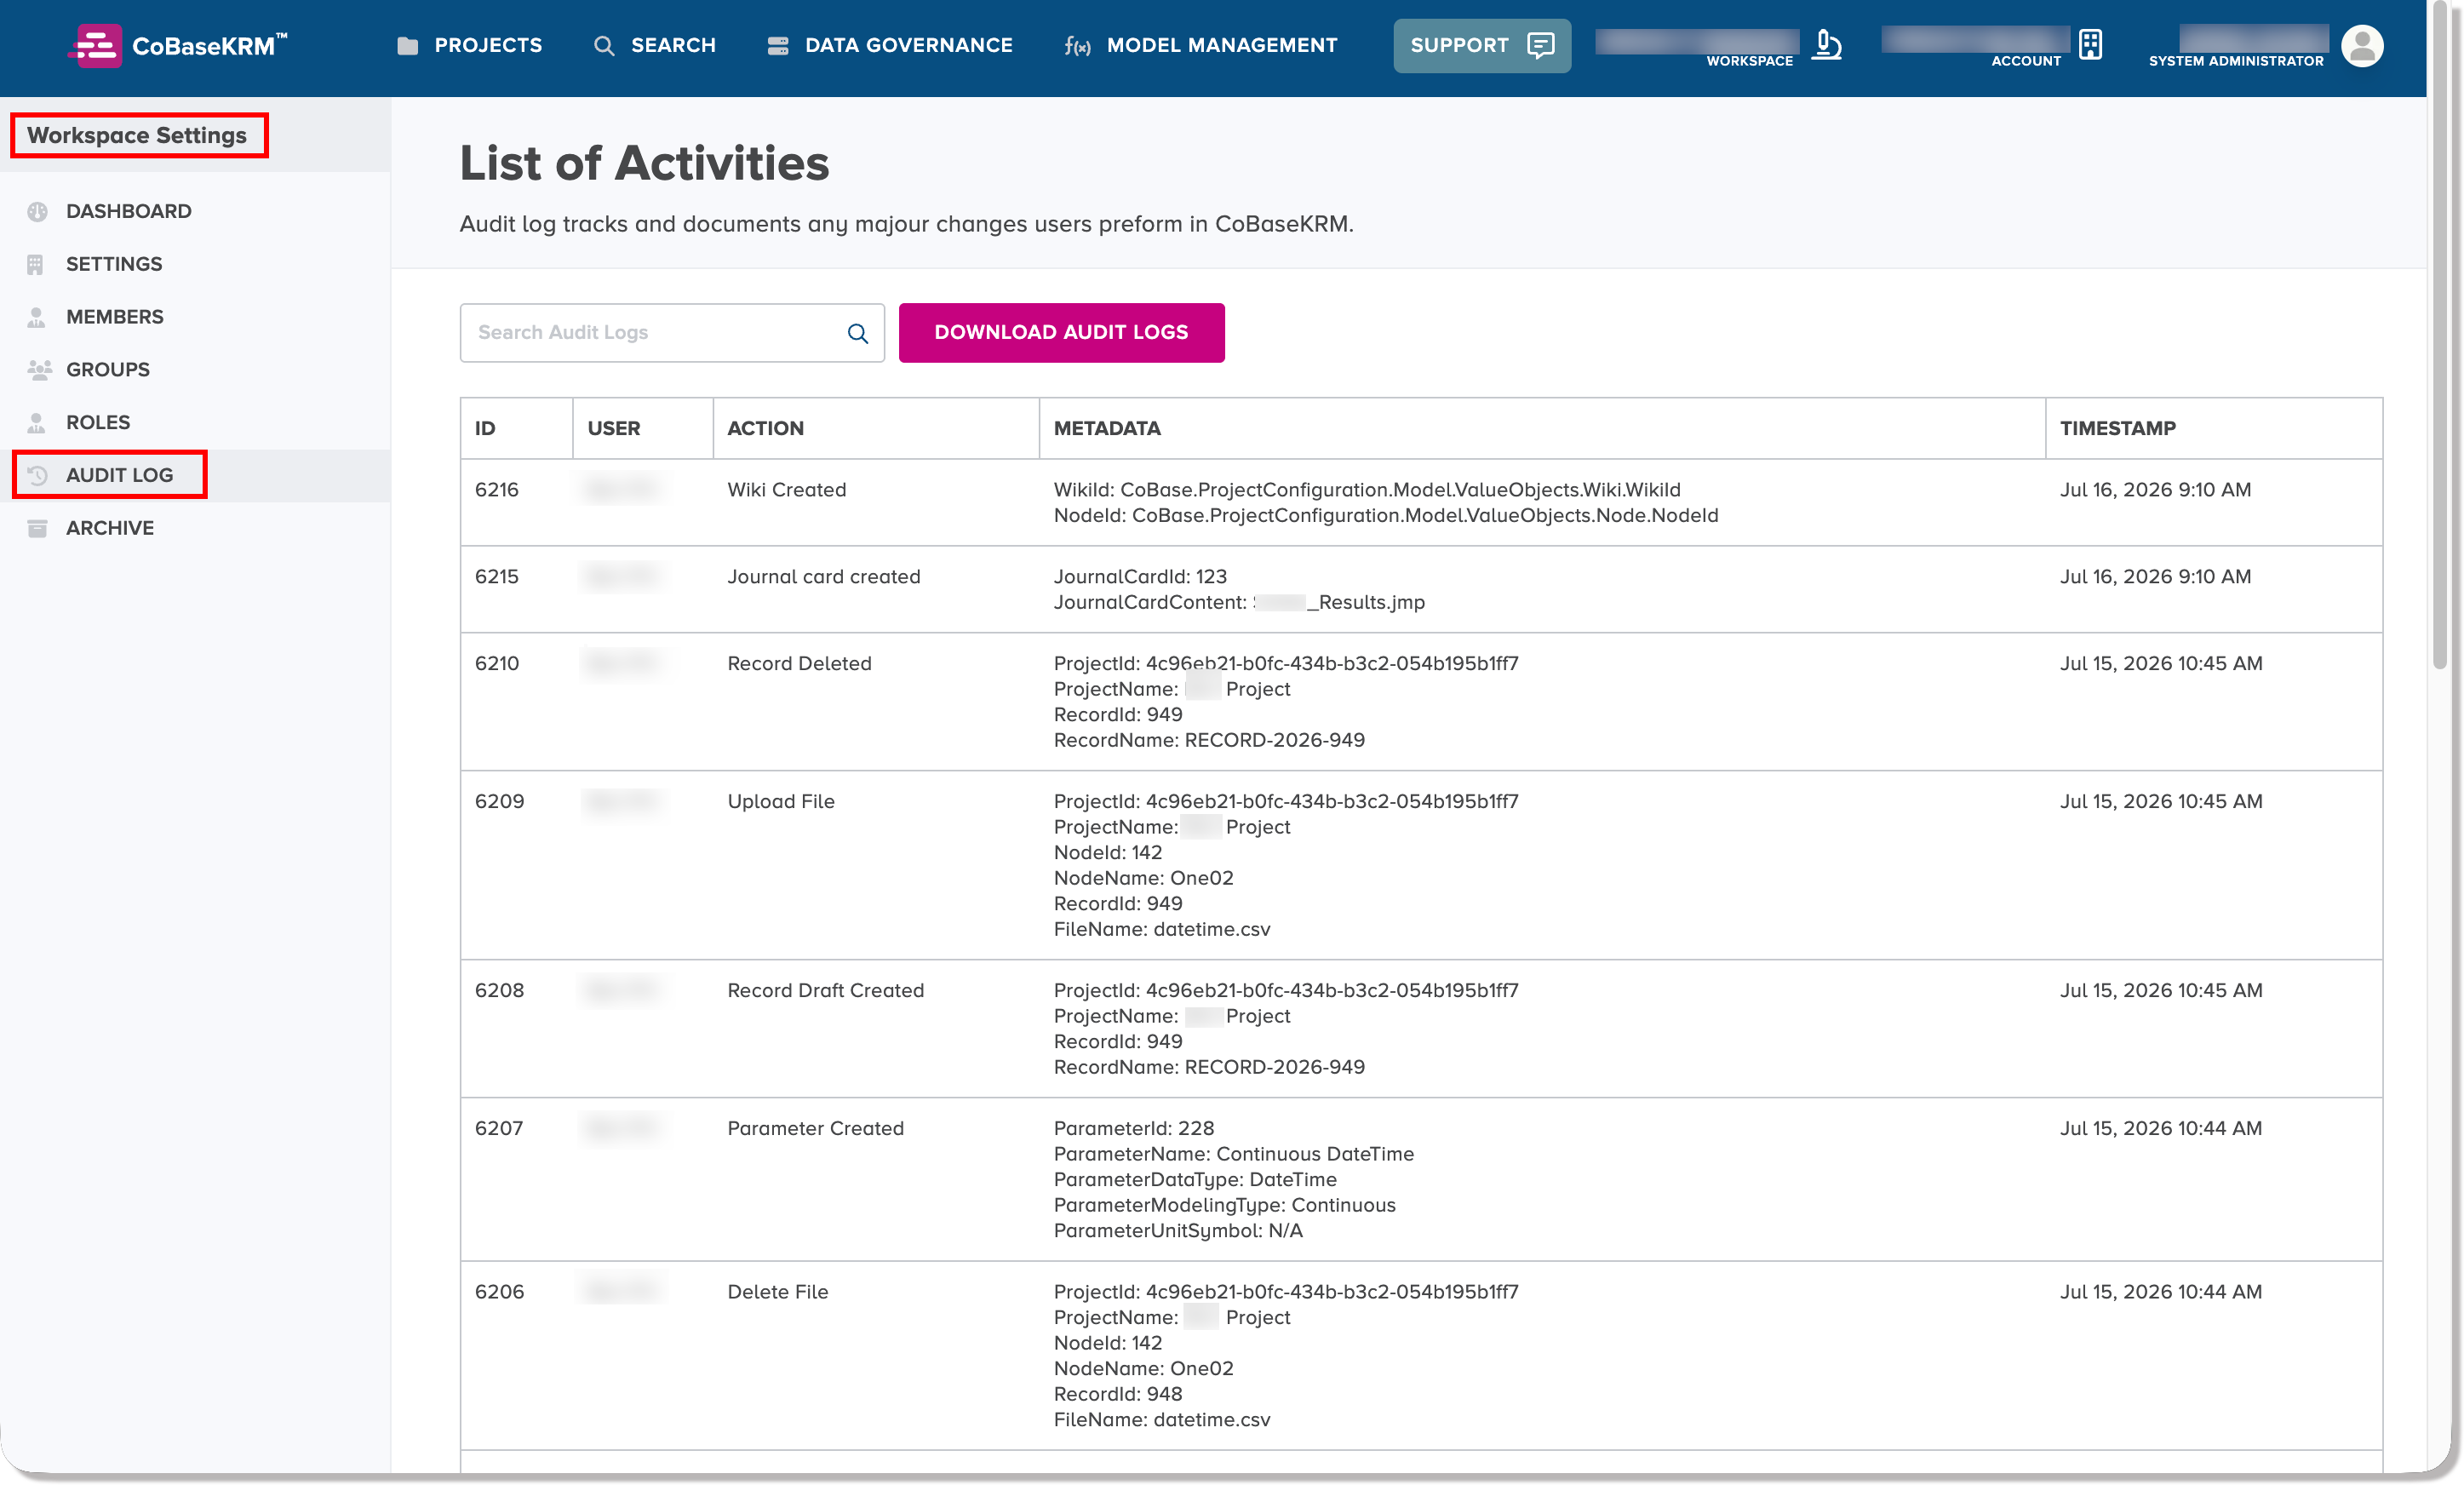Open Settings in the sidebar
Screen dimensions: 2464x1485
tap(113, 264)
